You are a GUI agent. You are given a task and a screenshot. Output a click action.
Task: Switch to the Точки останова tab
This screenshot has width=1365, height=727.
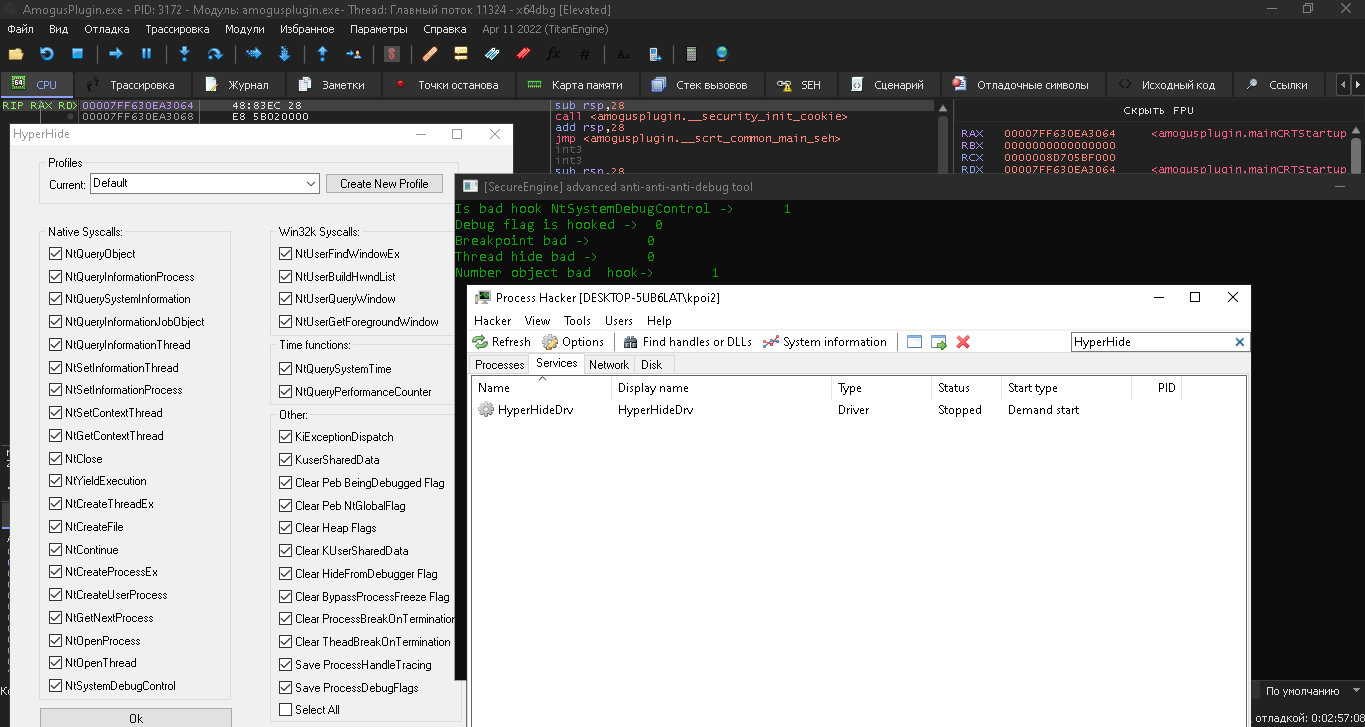(447, 85)
